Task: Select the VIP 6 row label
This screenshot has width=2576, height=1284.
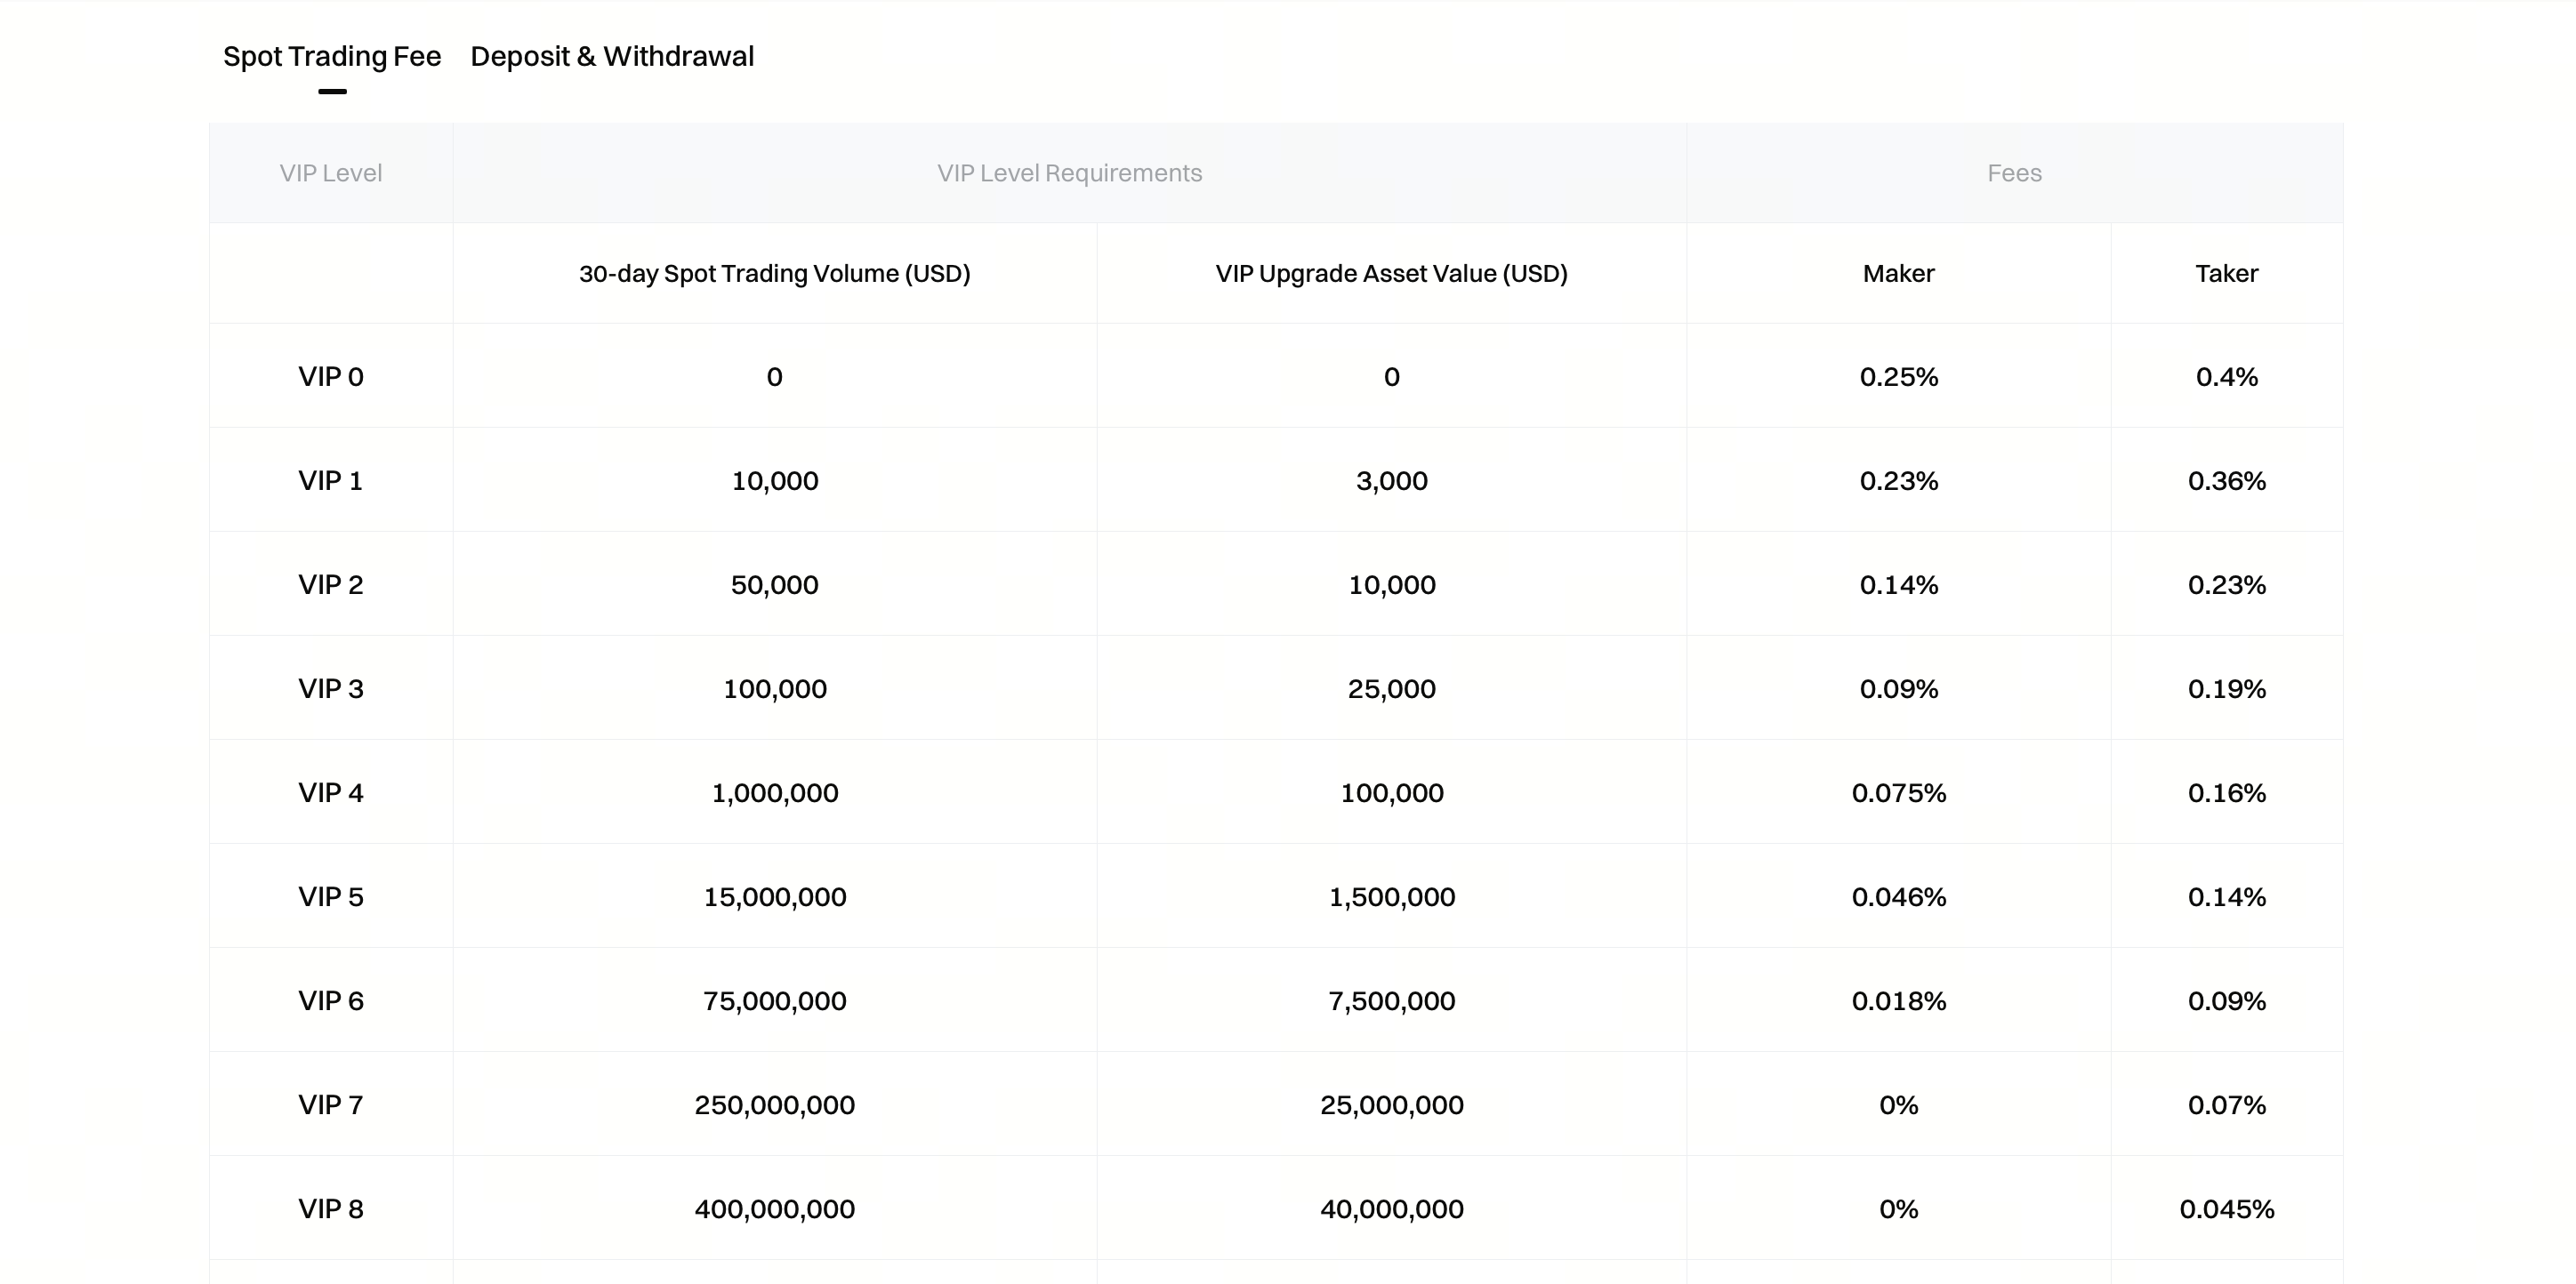Action: 331,1001
